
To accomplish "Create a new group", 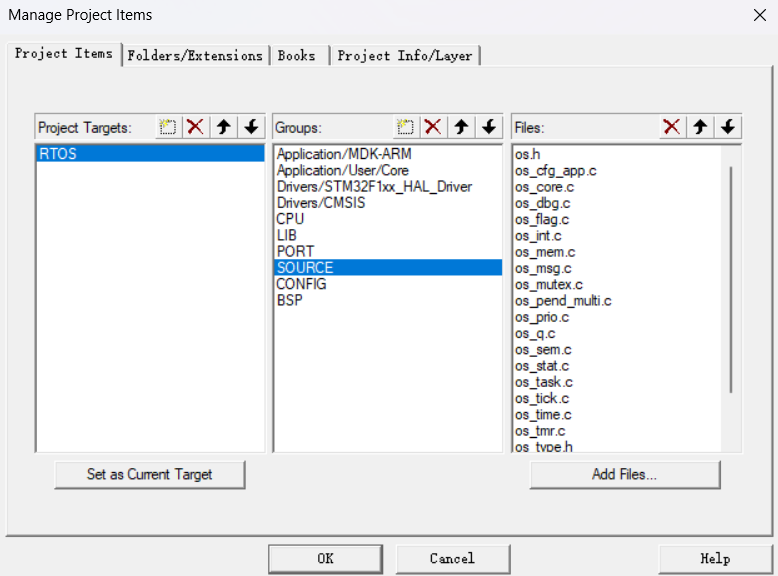I will click(x=405, y=127).
